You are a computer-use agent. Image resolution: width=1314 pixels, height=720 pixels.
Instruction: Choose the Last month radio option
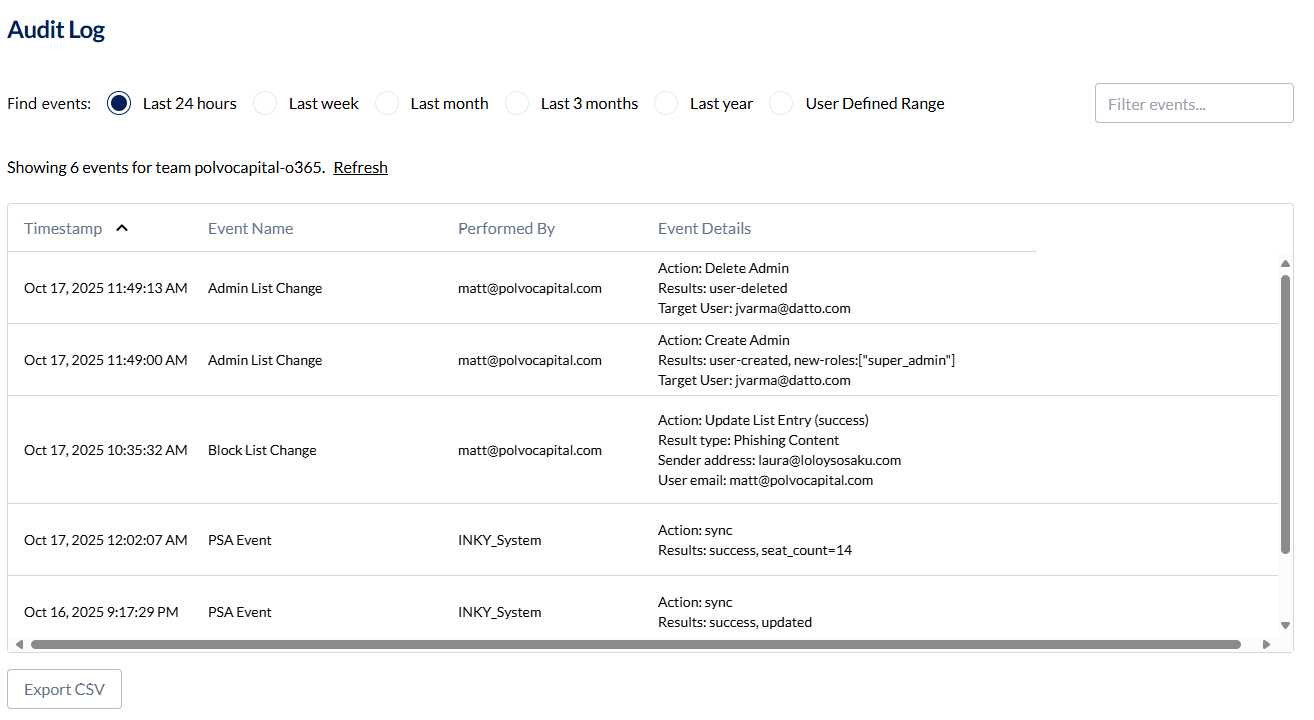click(387, 103)
